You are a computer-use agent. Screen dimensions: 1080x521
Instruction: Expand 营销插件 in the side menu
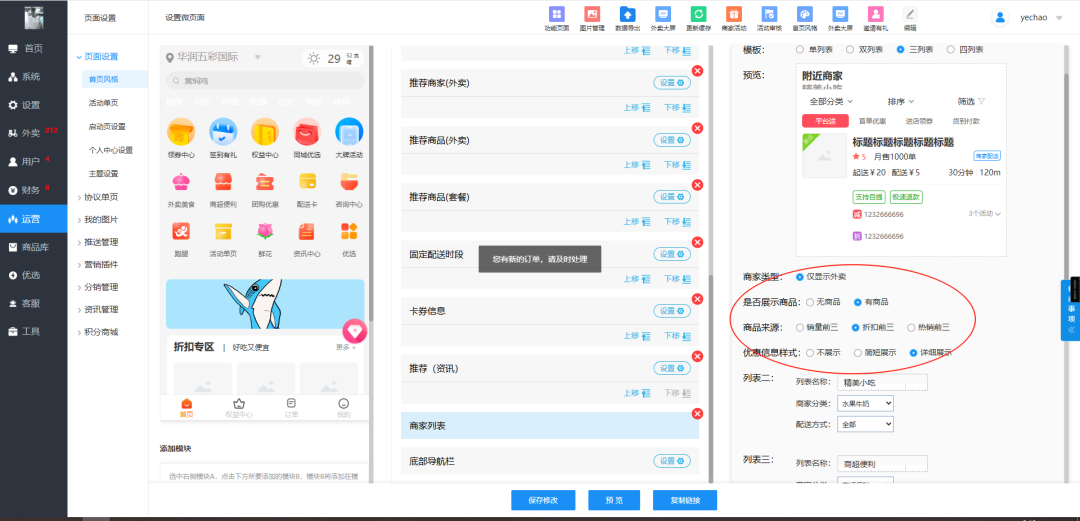point(100,265)
